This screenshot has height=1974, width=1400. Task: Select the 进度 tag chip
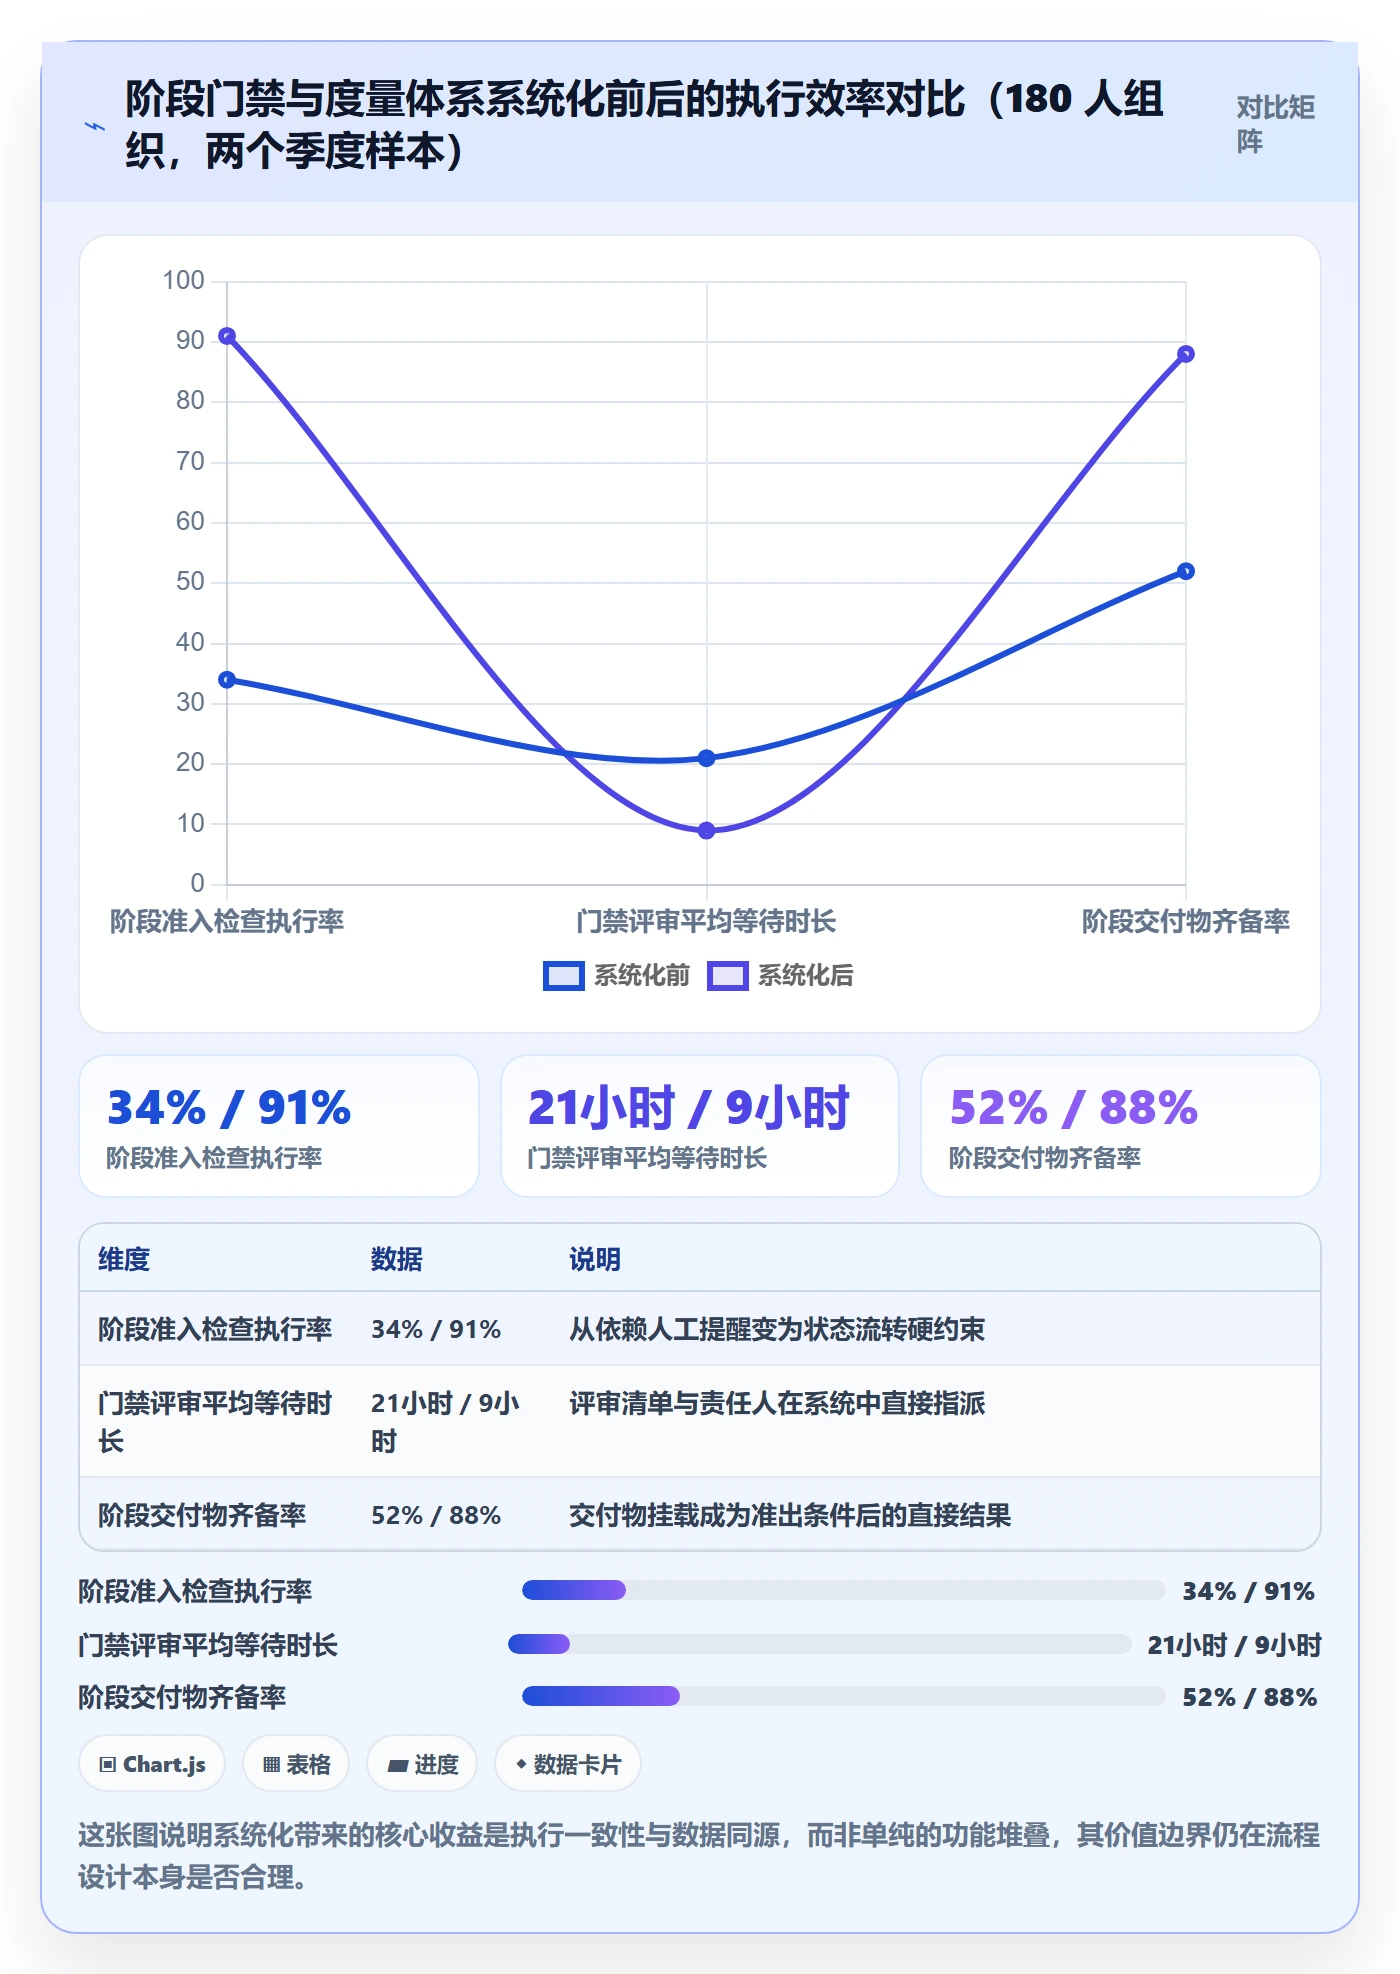(x=422, y=1764)
